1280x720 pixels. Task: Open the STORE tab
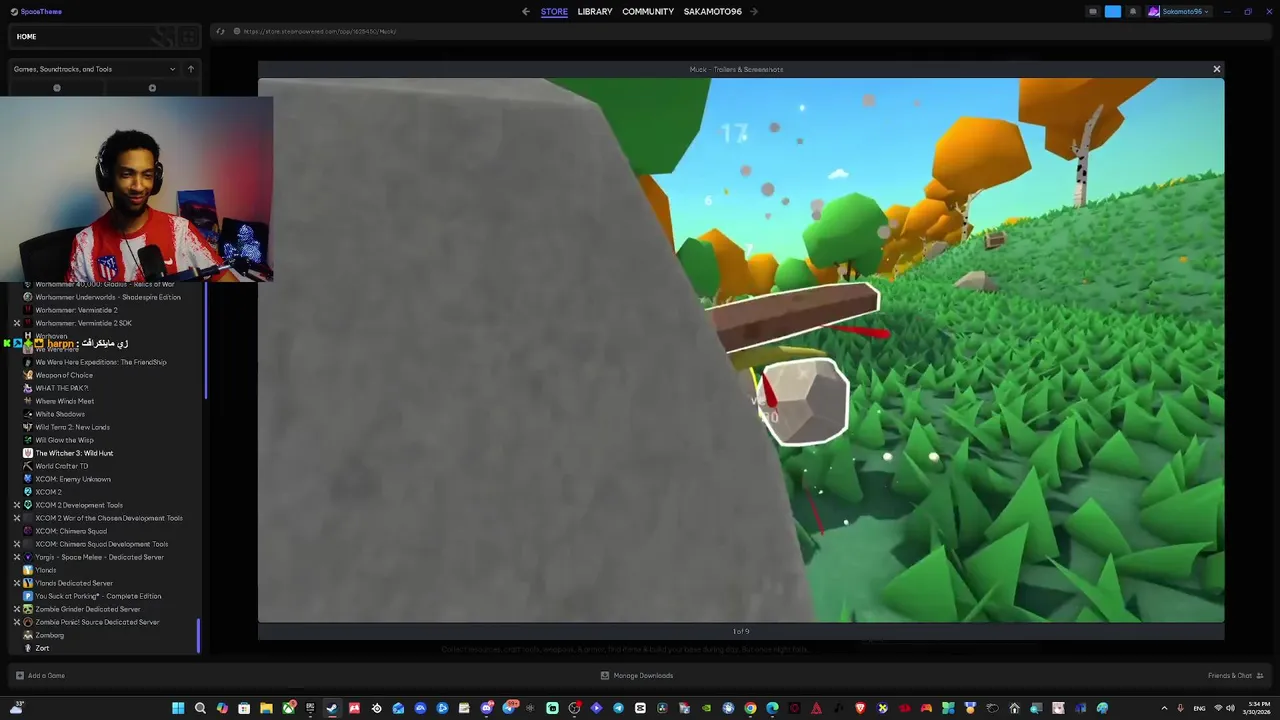coord(554,12)
